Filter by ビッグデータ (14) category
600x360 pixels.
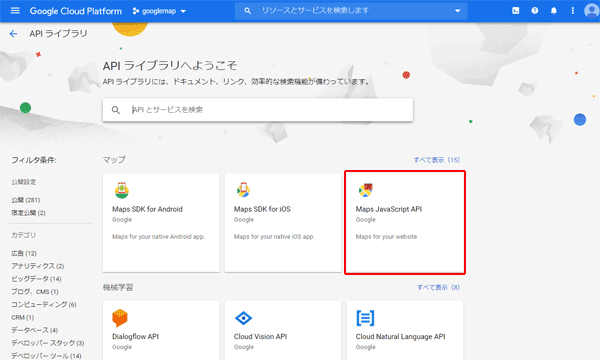coord(36,279)
